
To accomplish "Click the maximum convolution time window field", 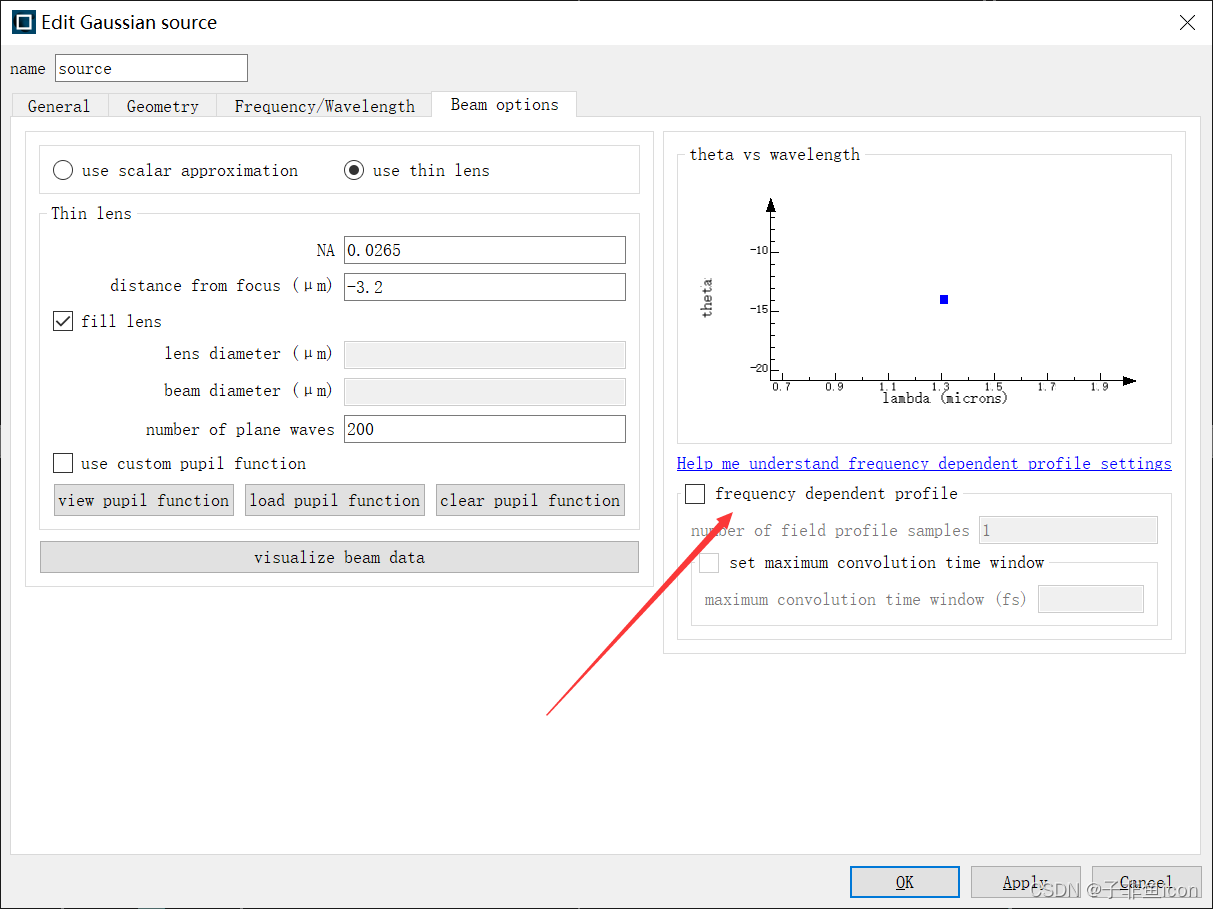I will [1091, 599].
